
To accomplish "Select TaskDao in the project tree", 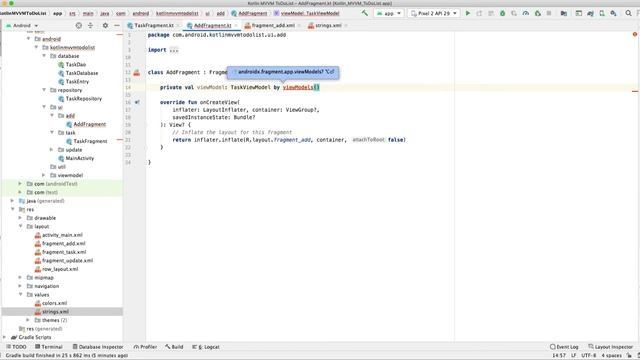I will (76, 64).
